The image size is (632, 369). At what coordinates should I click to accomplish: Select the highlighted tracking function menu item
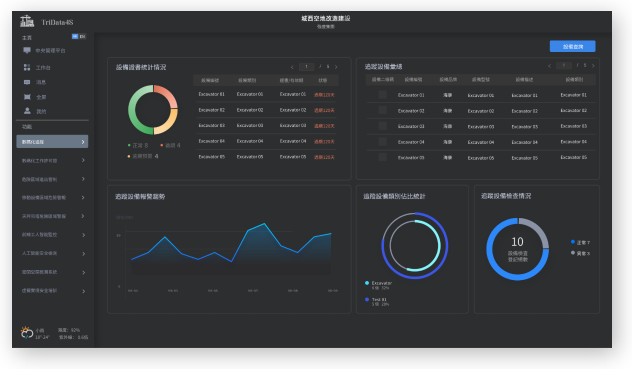52,142
